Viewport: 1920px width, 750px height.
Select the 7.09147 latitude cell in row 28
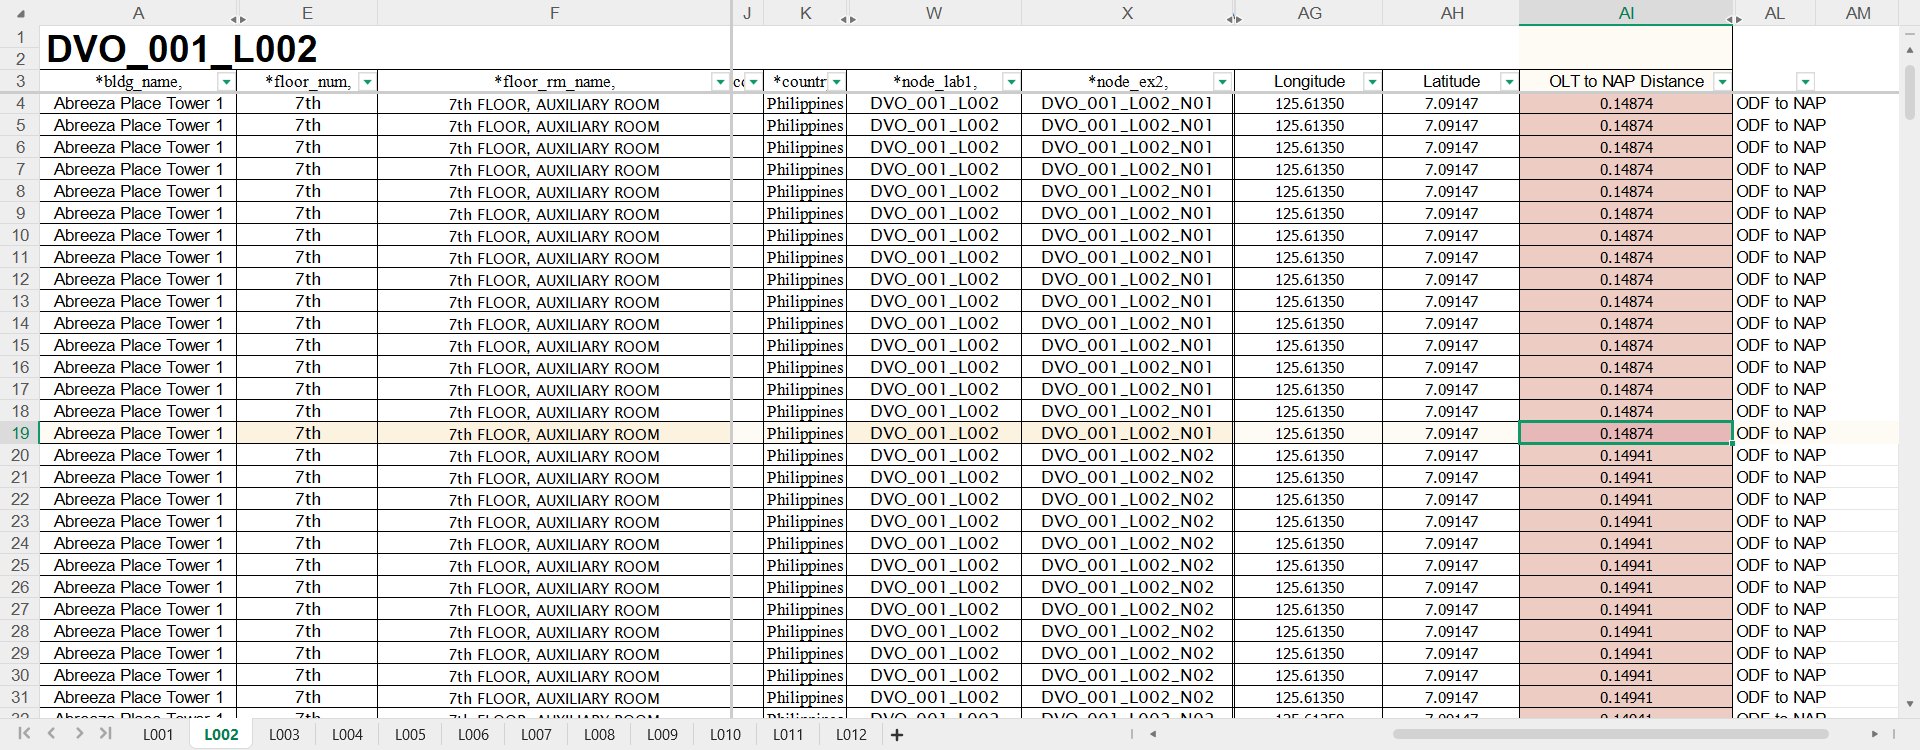(1452, 631)
